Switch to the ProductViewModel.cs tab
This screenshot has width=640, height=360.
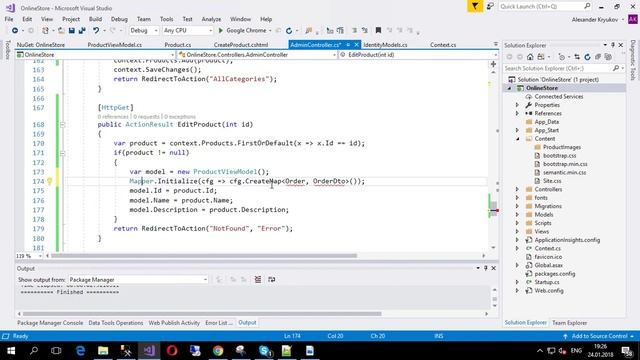(115, 45)
